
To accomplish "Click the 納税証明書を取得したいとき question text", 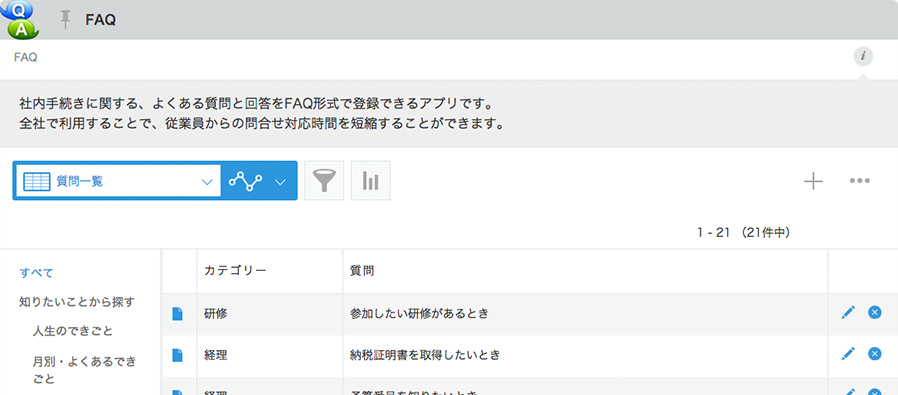I will pyautogui.click(x=425, y=356).
